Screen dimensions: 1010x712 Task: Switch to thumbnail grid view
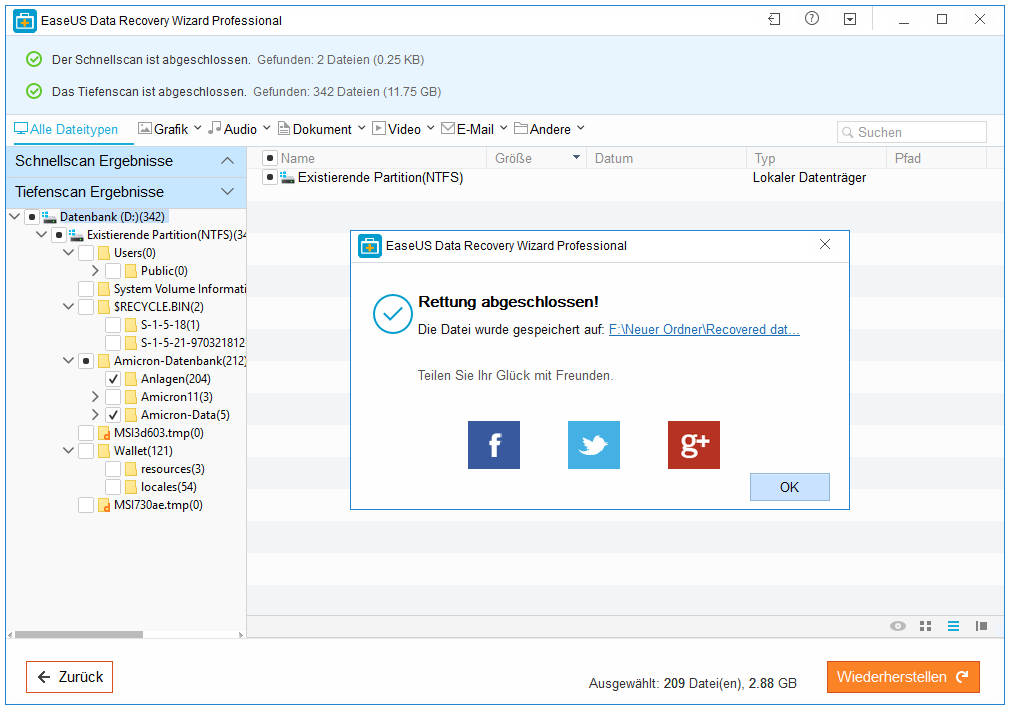pyautogui.click(x=926, y=626)
